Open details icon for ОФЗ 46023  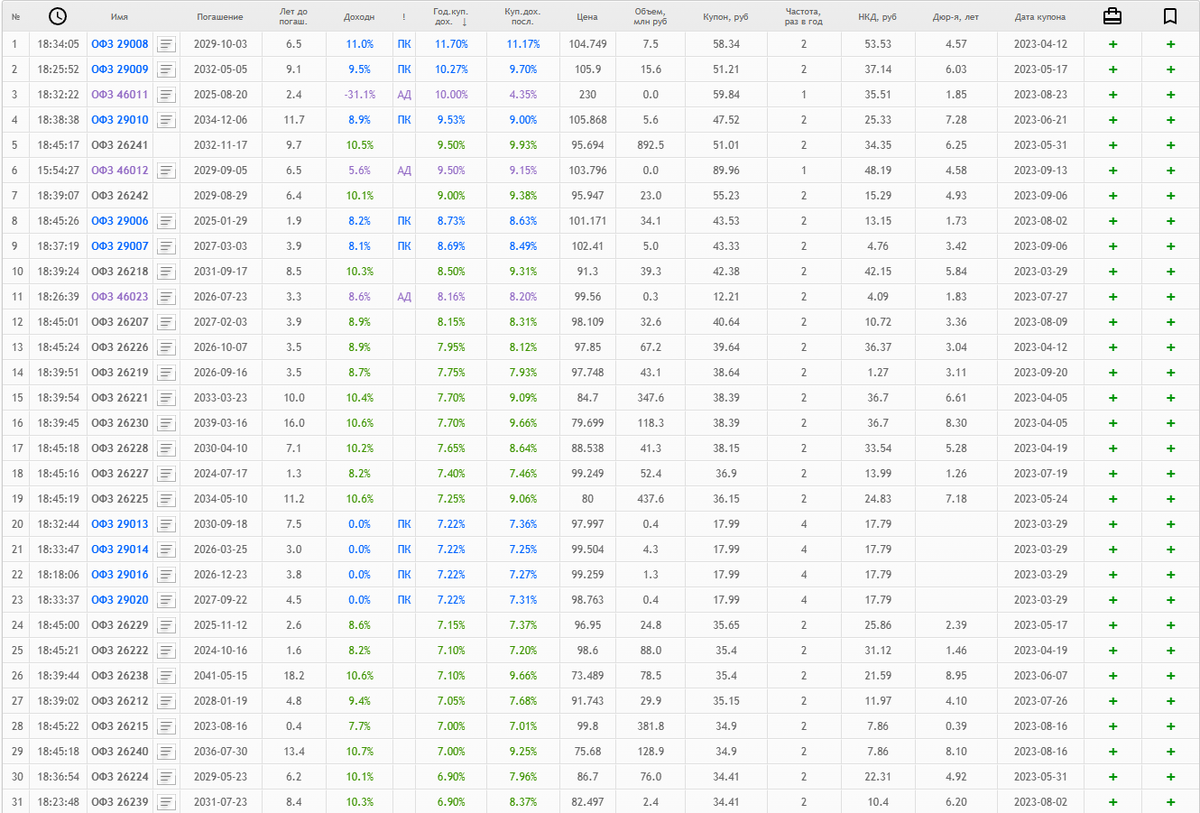tap(167, 297)
